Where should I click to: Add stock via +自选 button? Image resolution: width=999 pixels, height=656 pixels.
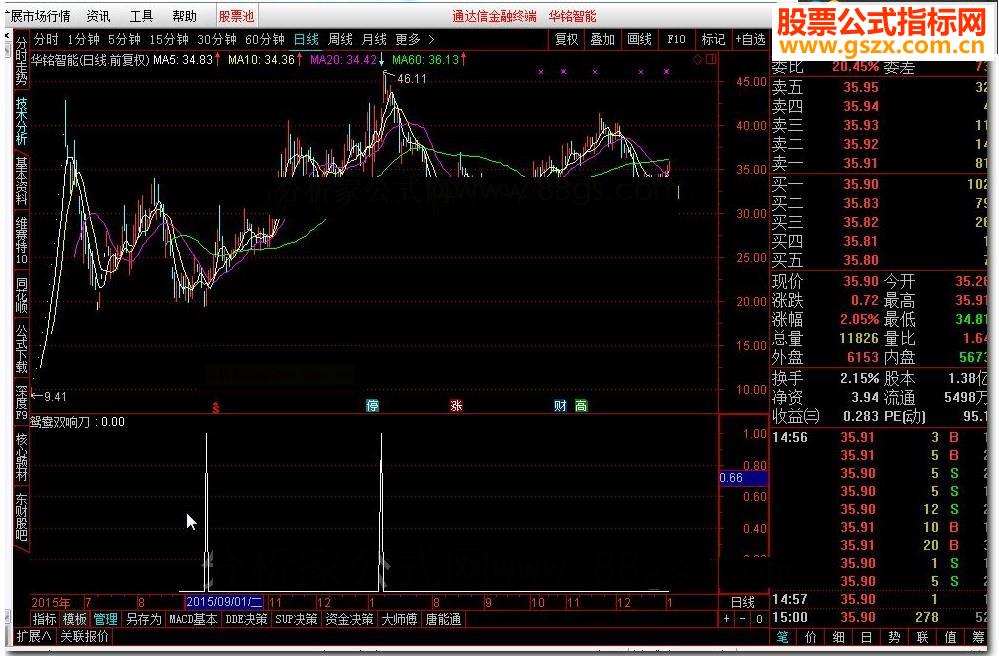pos(750,39)
